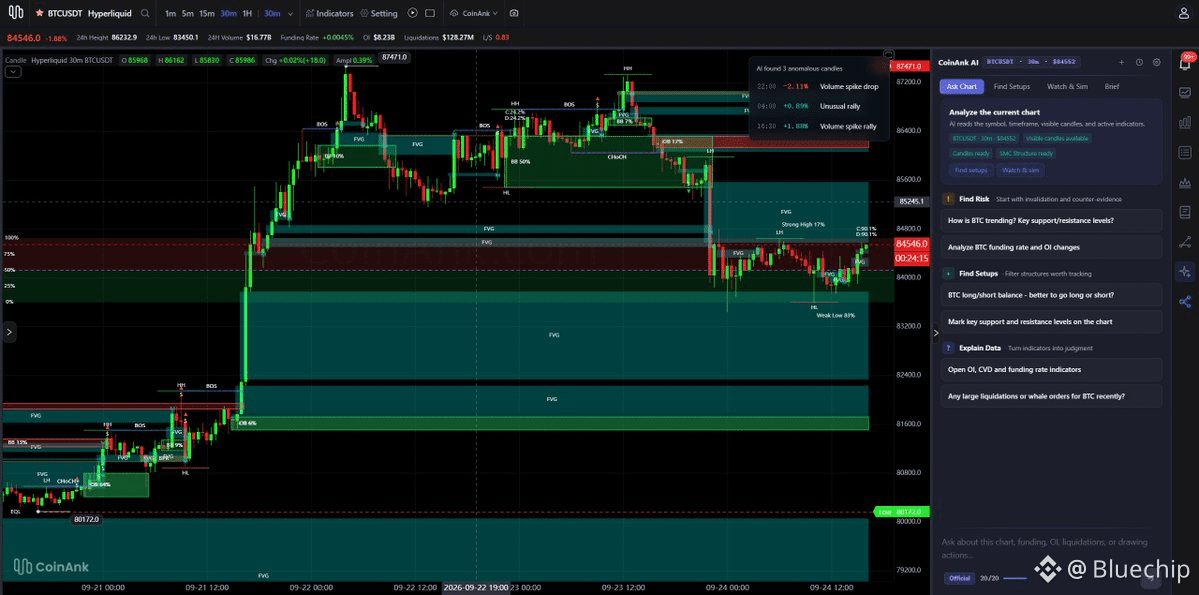Viewport: 1199px width, 595px height.
Task: Toggle the BTCUSDT favorite star
Action: click(40, 13)
